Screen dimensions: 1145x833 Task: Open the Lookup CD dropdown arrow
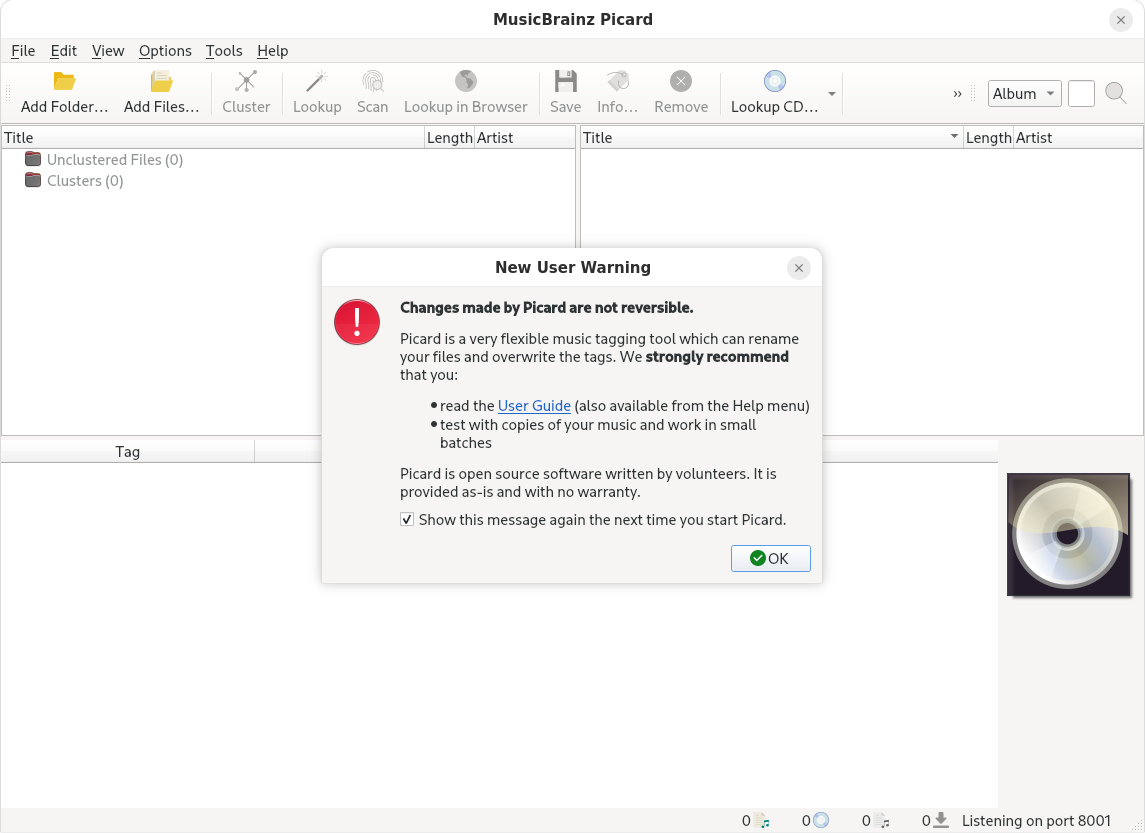[832, 94]
